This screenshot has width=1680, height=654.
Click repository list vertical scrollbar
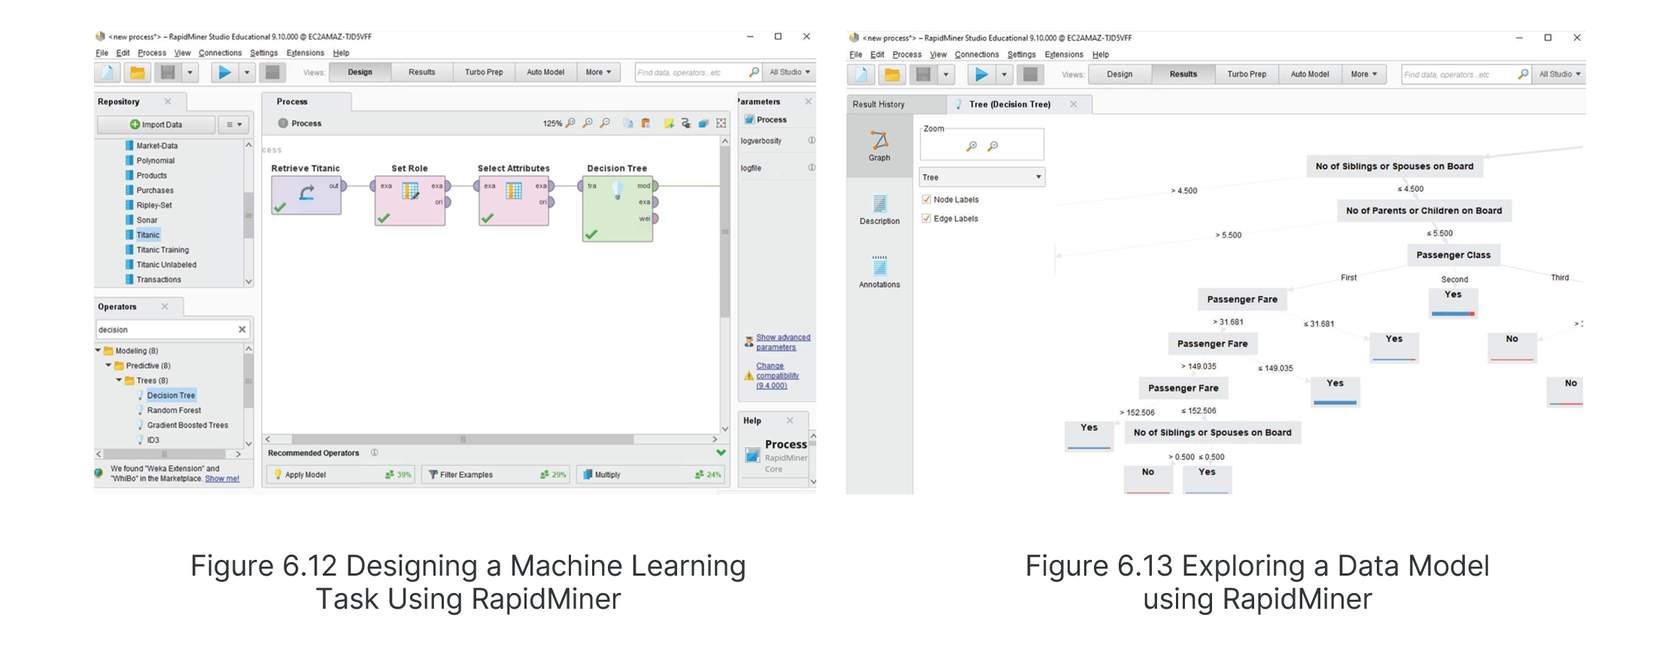coord(248,213)
